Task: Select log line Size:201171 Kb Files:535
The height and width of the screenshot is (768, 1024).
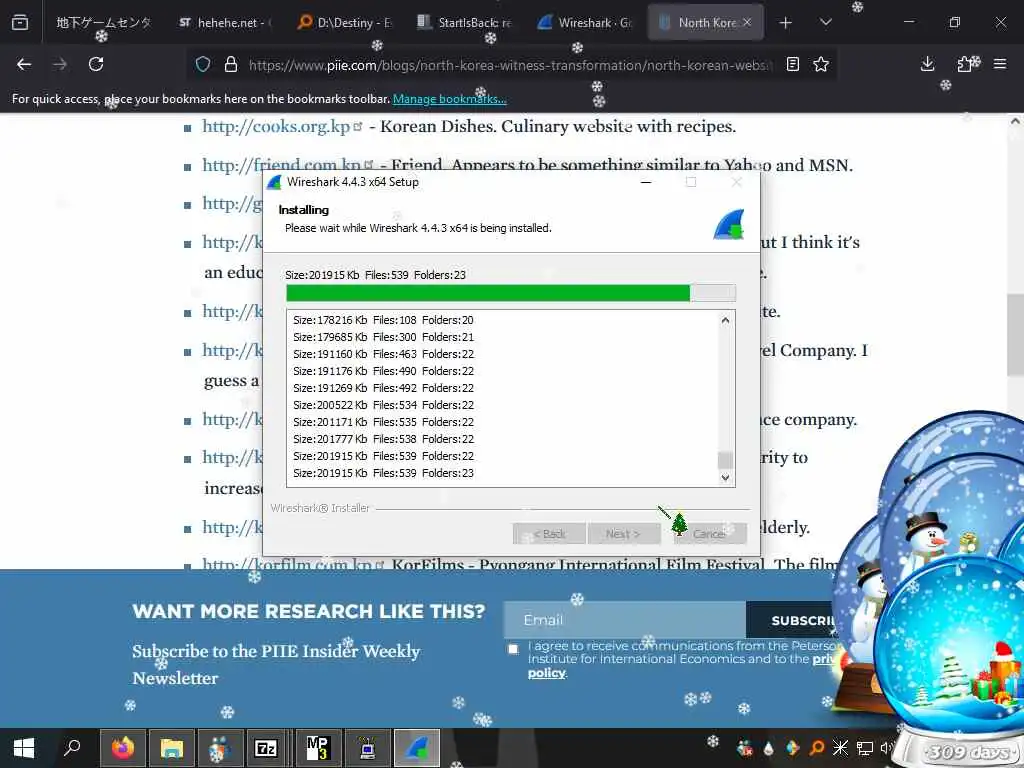Action: 383,422
